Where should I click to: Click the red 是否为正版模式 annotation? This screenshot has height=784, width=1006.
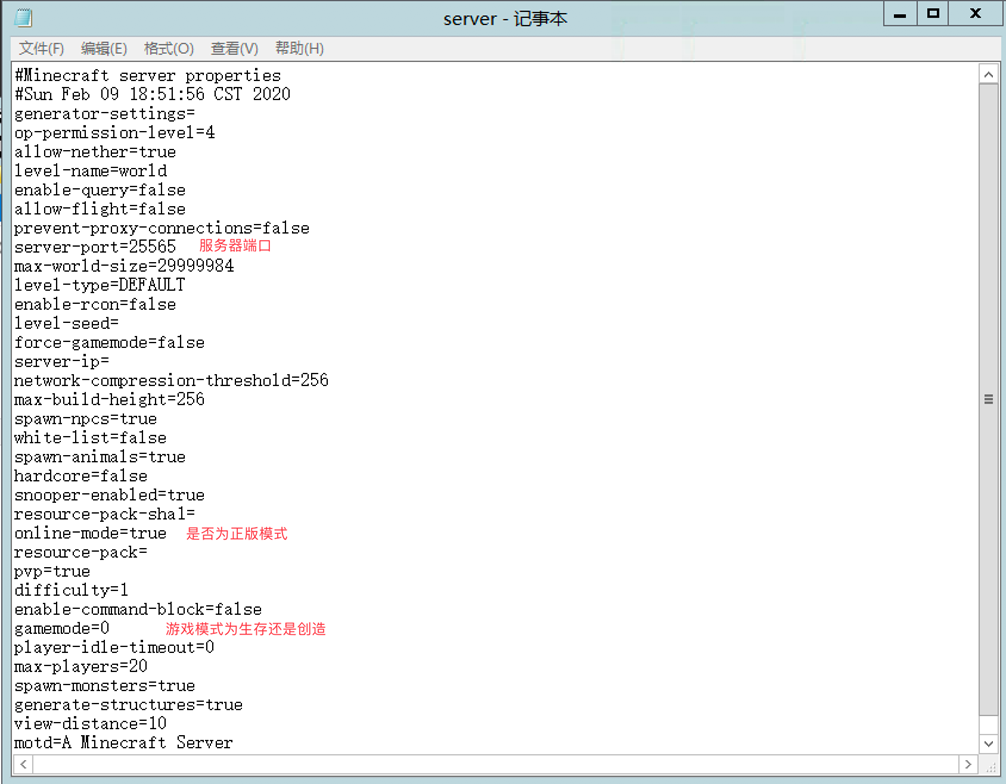coord(237,534)
